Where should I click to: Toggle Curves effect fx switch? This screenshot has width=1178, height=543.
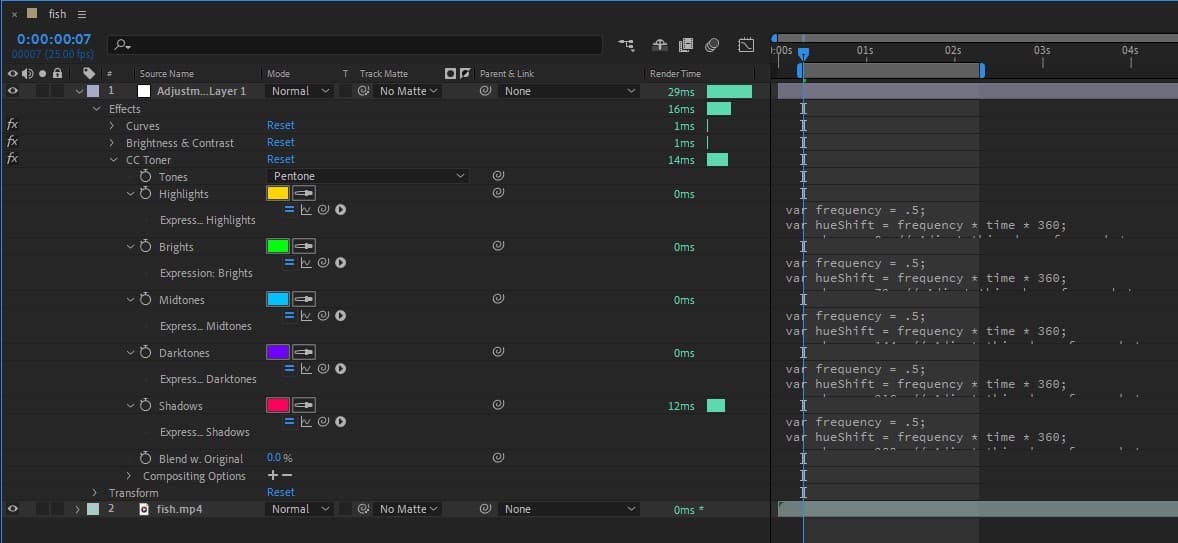pyautogui.click(x=13, y=125)
